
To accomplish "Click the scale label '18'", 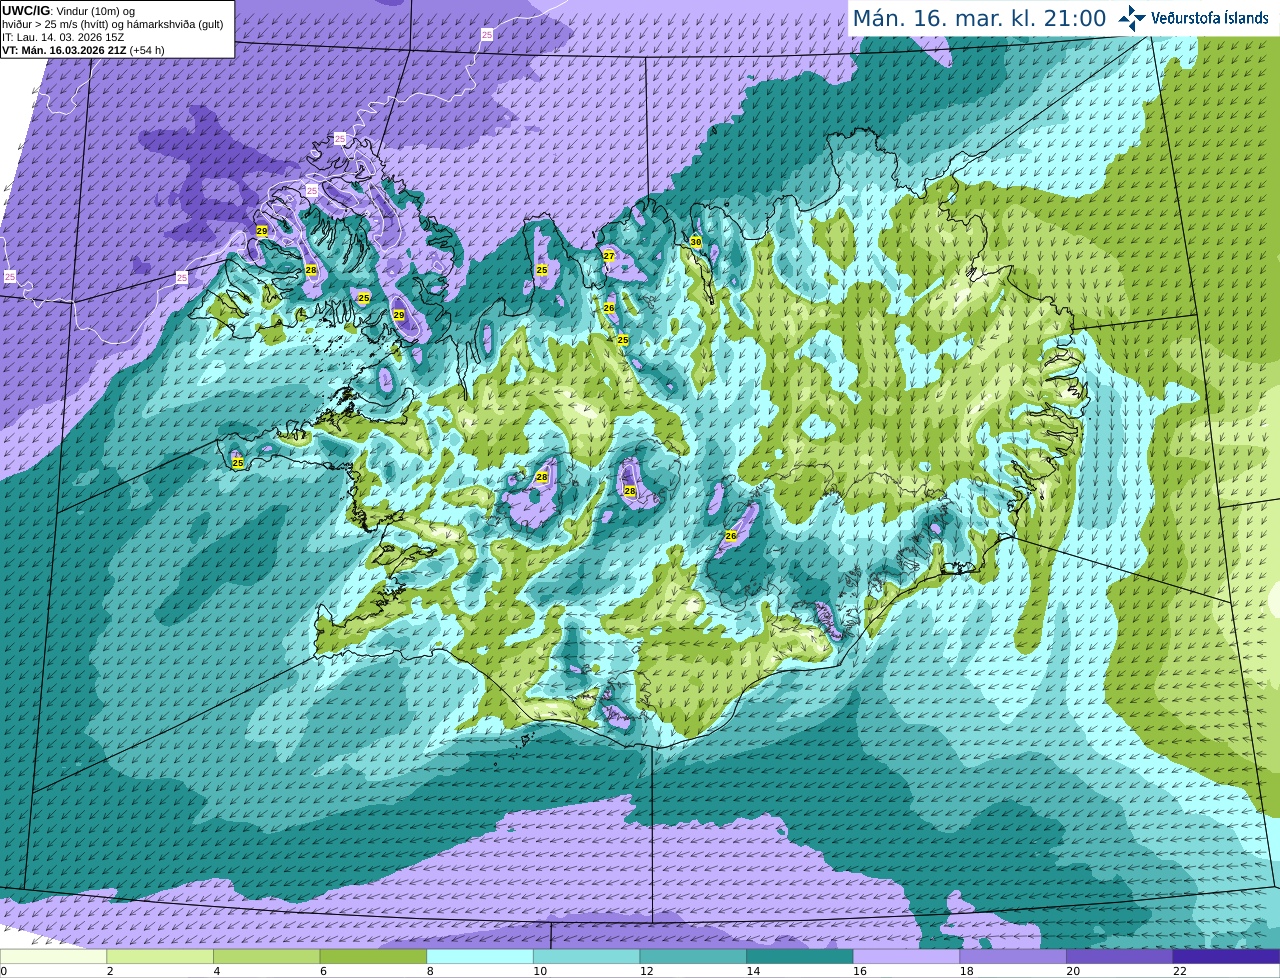I will 967,971.
